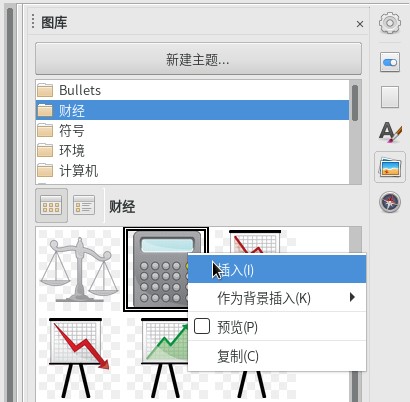Select the 环境 theme folder
The image size is (410, 402).
coord(192,150)
